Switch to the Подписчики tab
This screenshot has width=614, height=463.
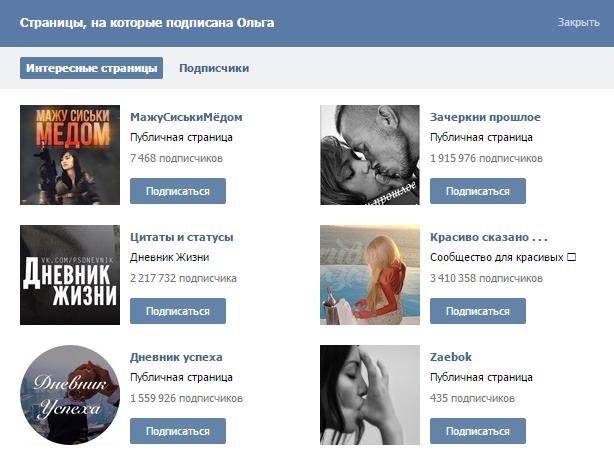[x=214, y=68]
